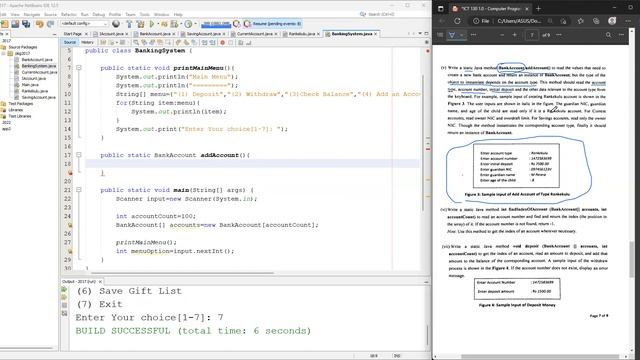Click the Save All icon in NetBeans toolbar
The width and height of the screenshot is (640, 360).
[26, 24]
